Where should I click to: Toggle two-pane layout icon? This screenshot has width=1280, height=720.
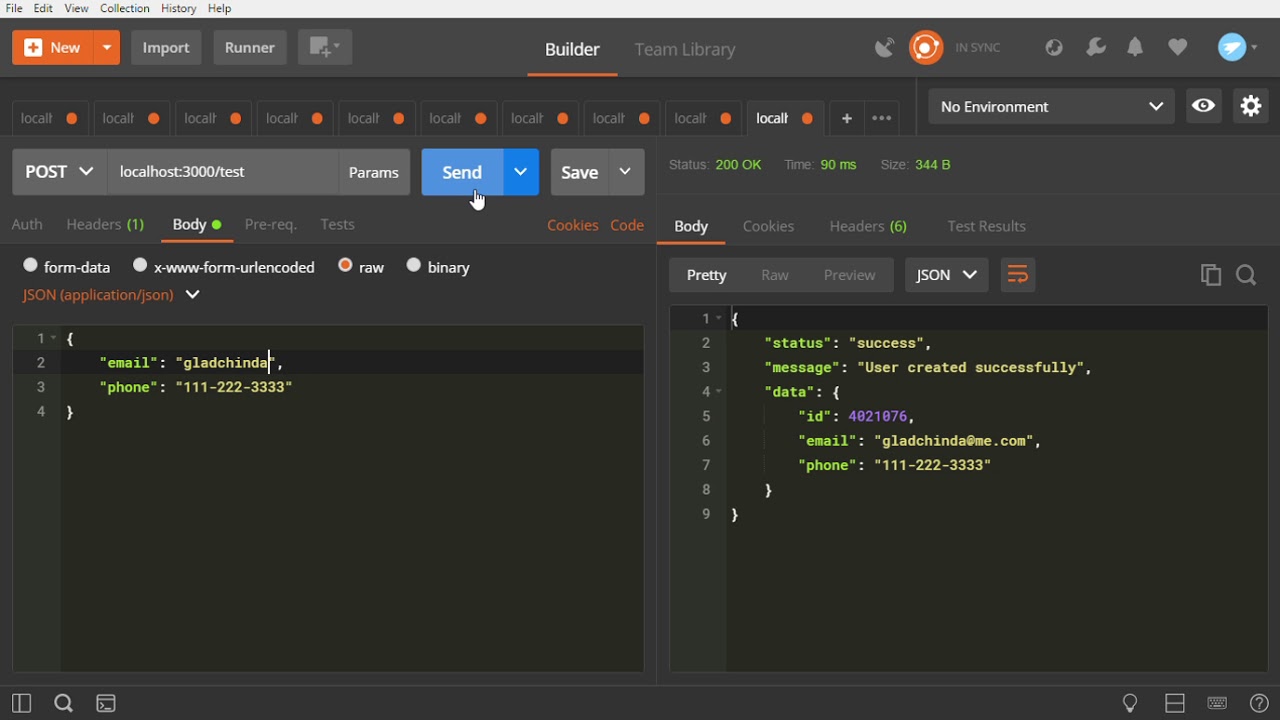click(1175, 703)
